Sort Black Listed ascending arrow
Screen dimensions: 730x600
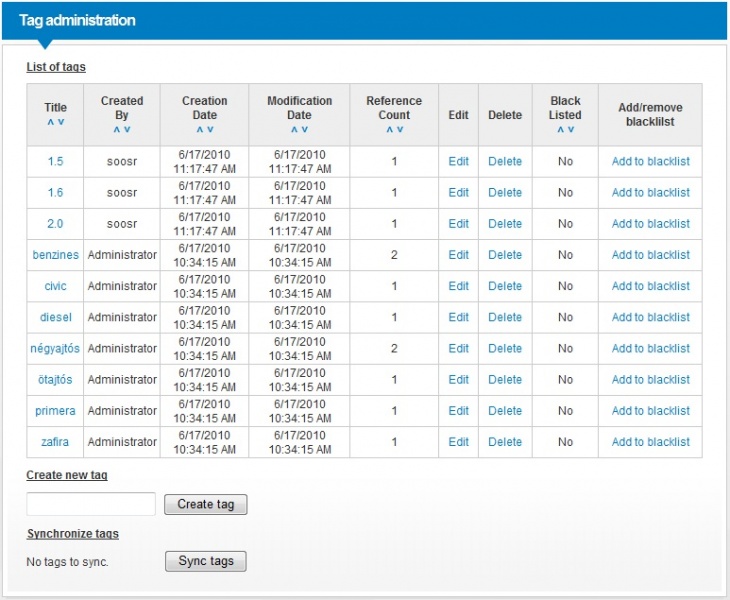tap(561, 130)
